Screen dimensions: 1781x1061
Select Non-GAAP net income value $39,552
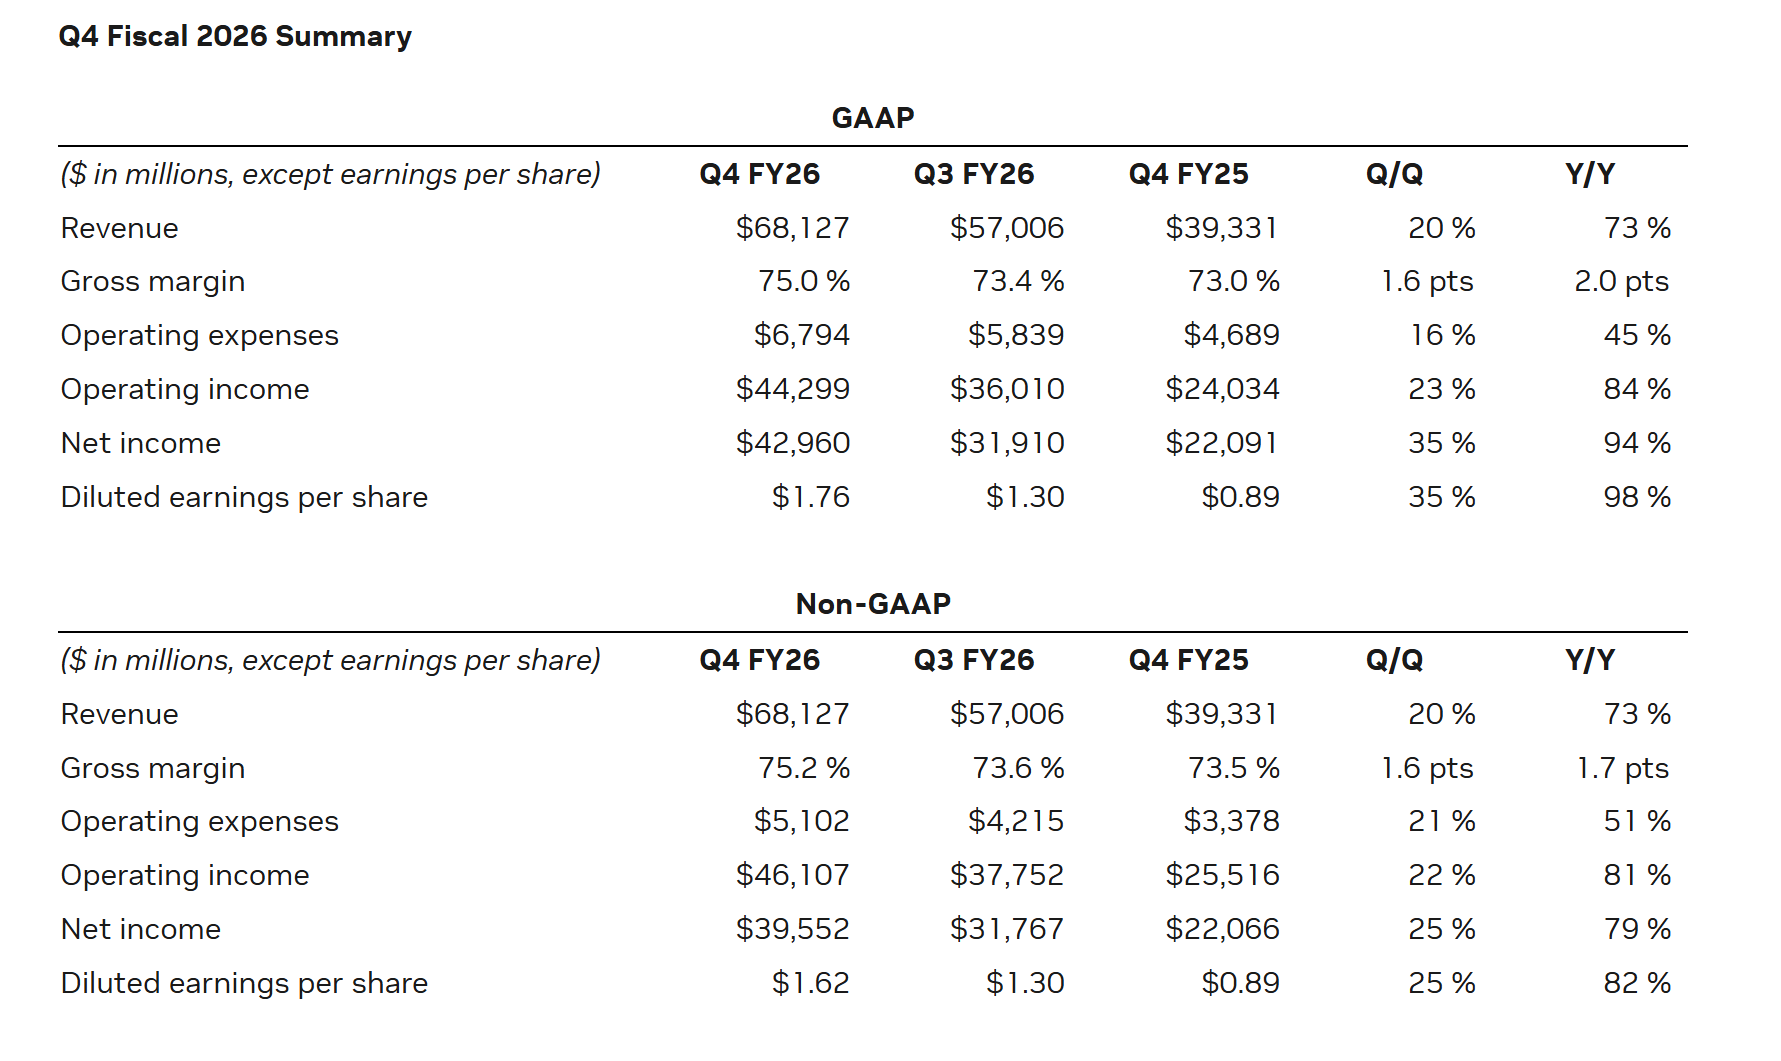[x=792, y=929]
